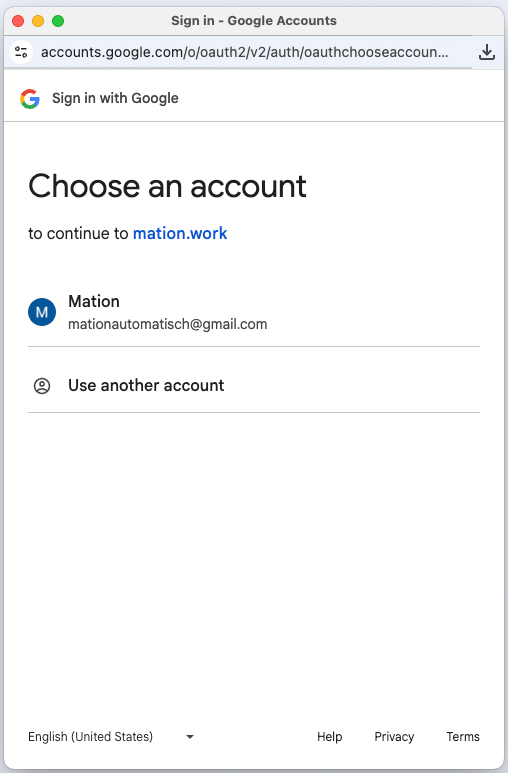The height and width of the screenshot is (773, 508).
Task: Click the Choose an account heading
Action: (167, 186)
